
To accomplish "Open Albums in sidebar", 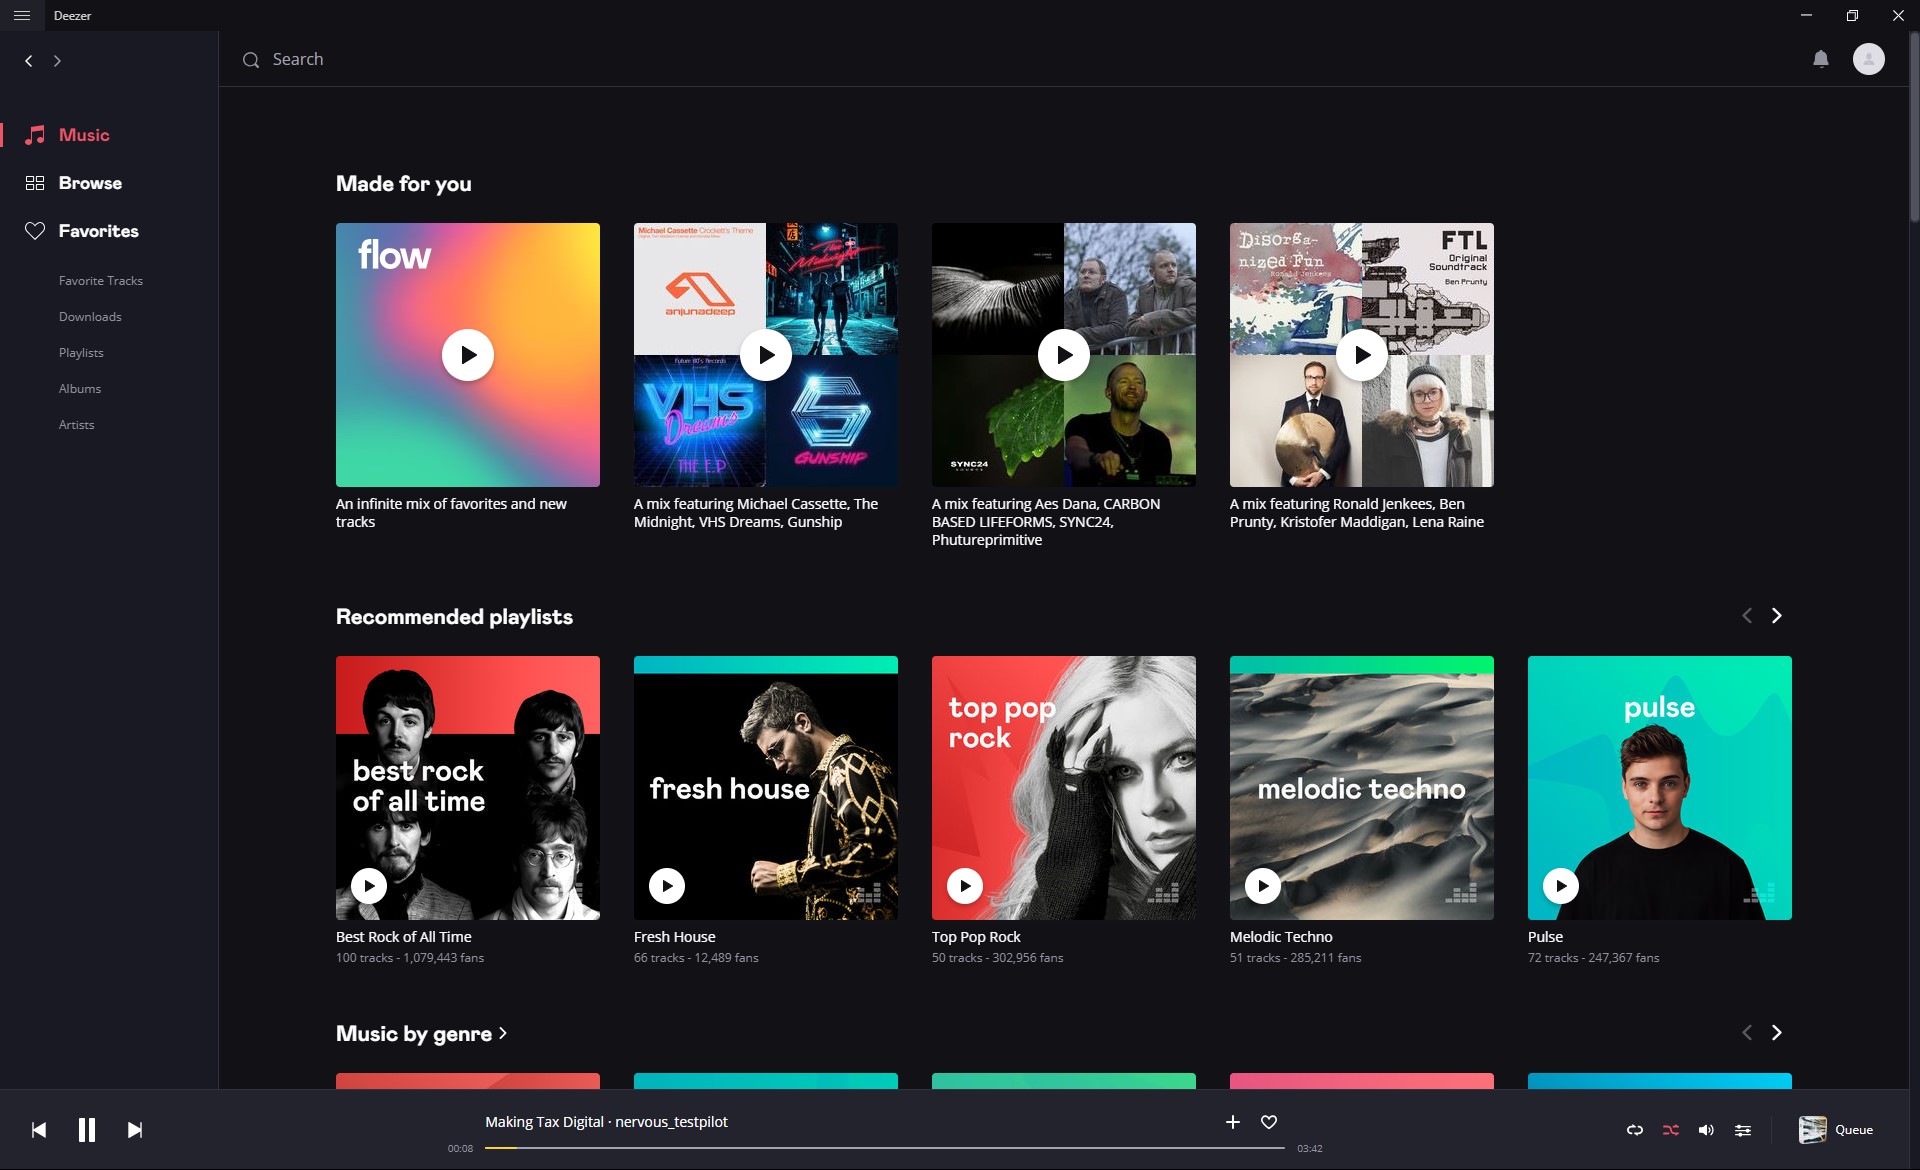I will click(80, 389).
